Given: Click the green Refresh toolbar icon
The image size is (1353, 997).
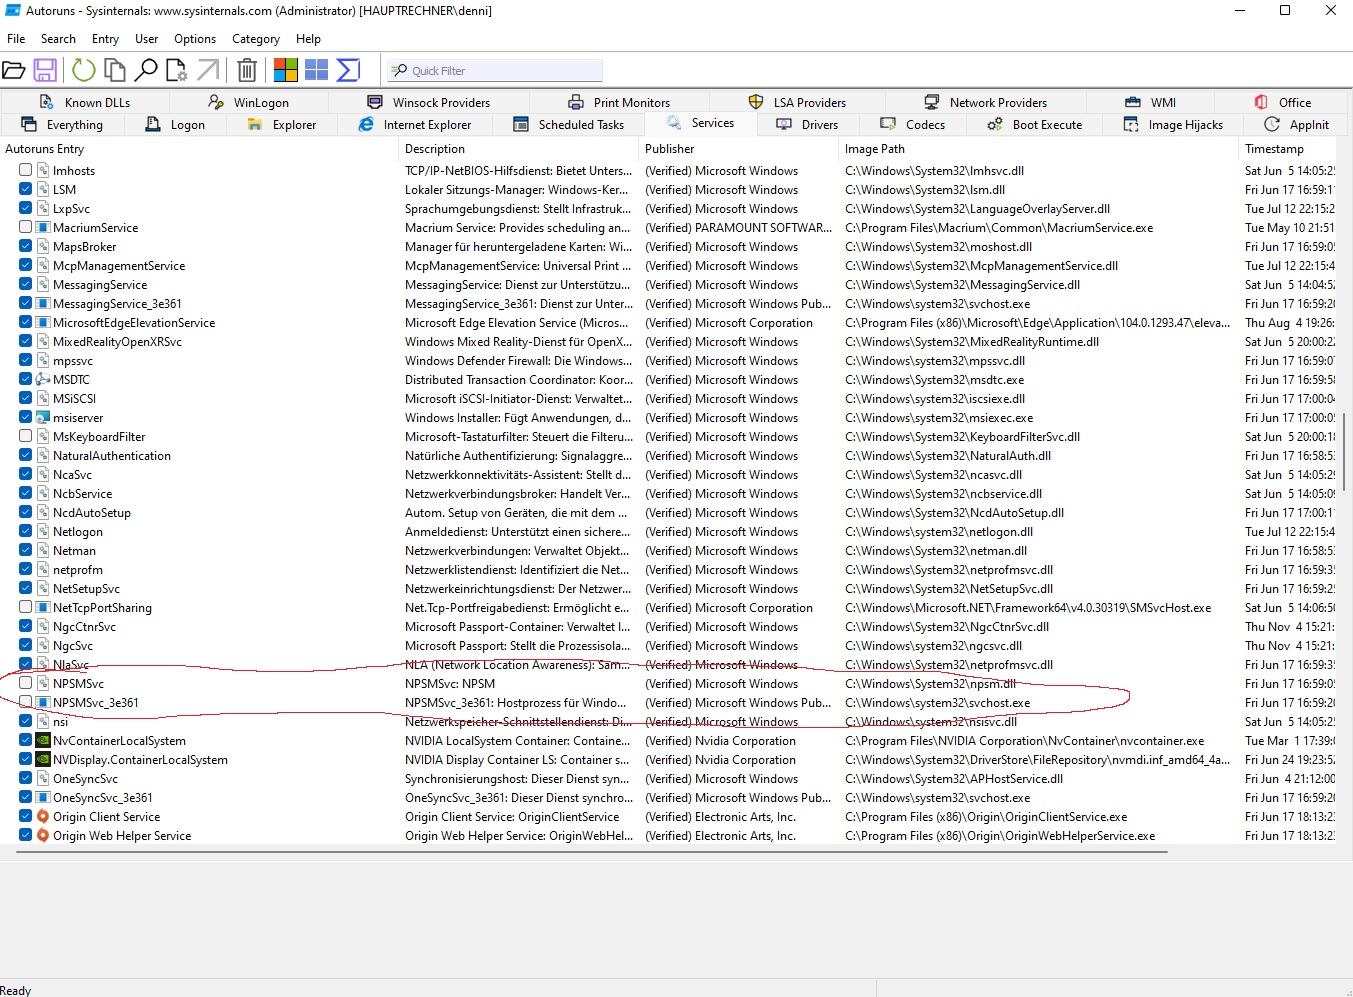Looking at the screenshot, I should tap(84, 70).
